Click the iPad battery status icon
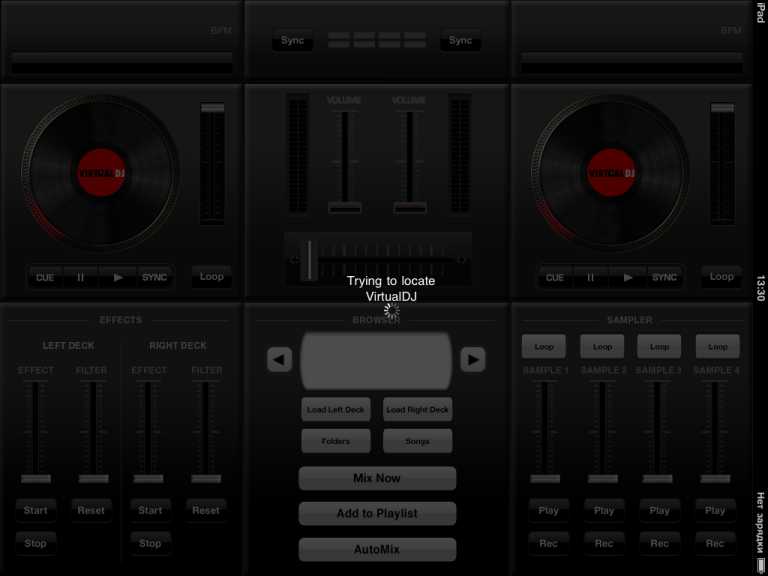This screenshot has height=576, width=768. 760,565
